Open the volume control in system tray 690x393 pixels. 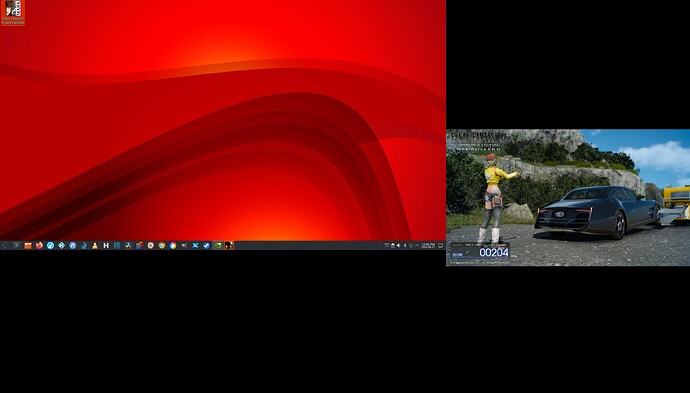[398, 246]
